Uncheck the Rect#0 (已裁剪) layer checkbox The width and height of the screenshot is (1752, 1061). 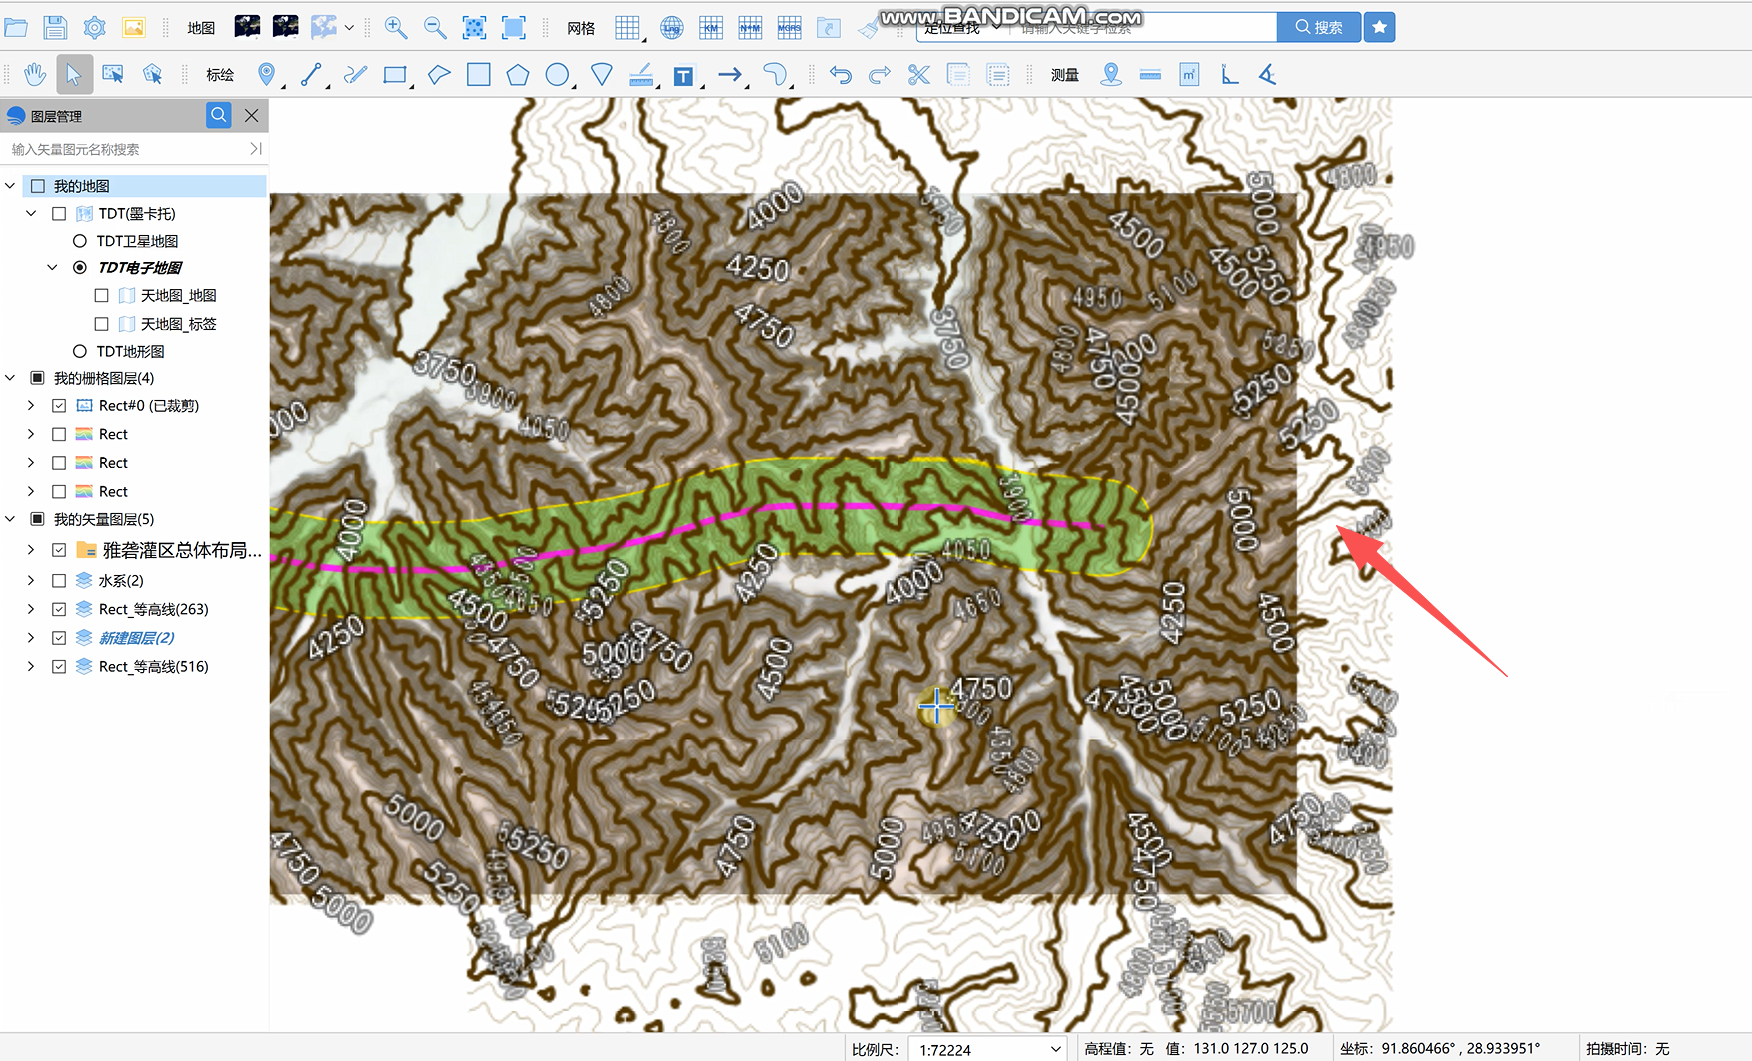[59, 405]
